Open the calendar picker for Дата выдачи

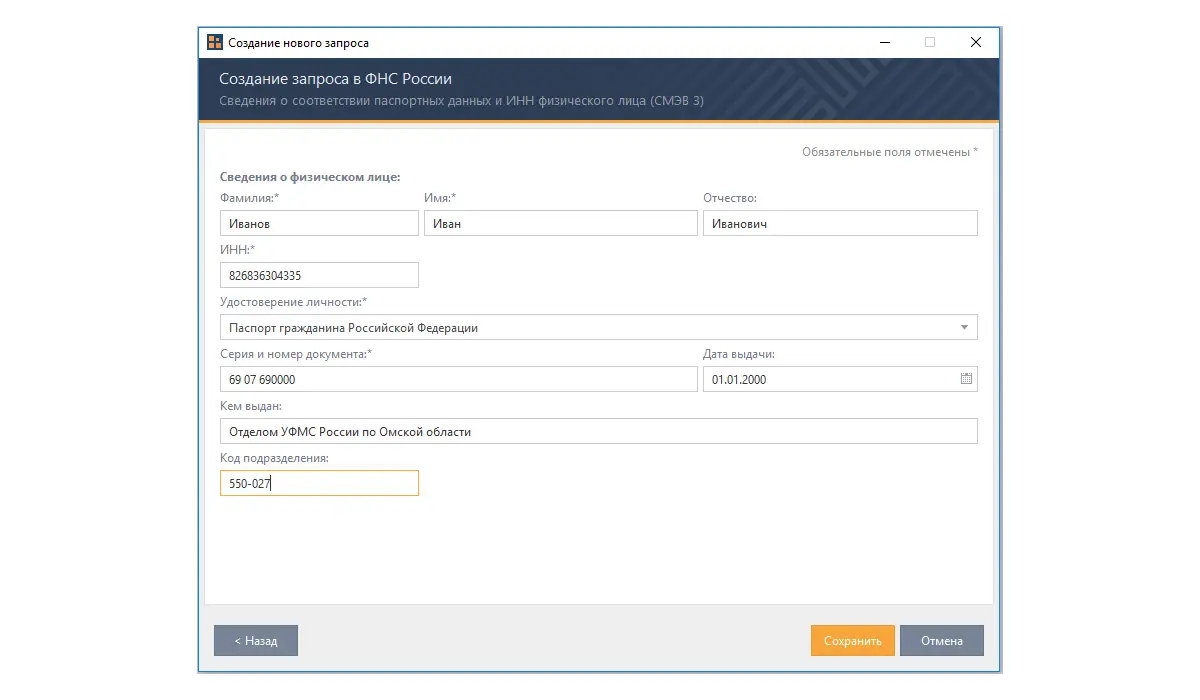coord(966,379)
